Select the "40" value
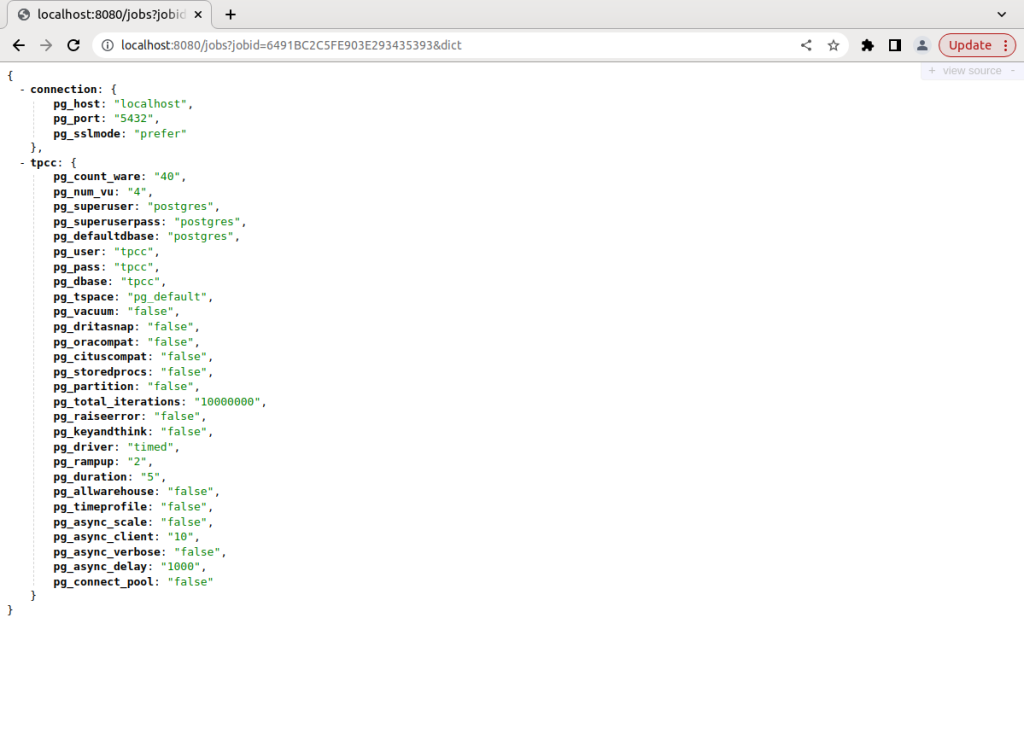 point(167,176)
